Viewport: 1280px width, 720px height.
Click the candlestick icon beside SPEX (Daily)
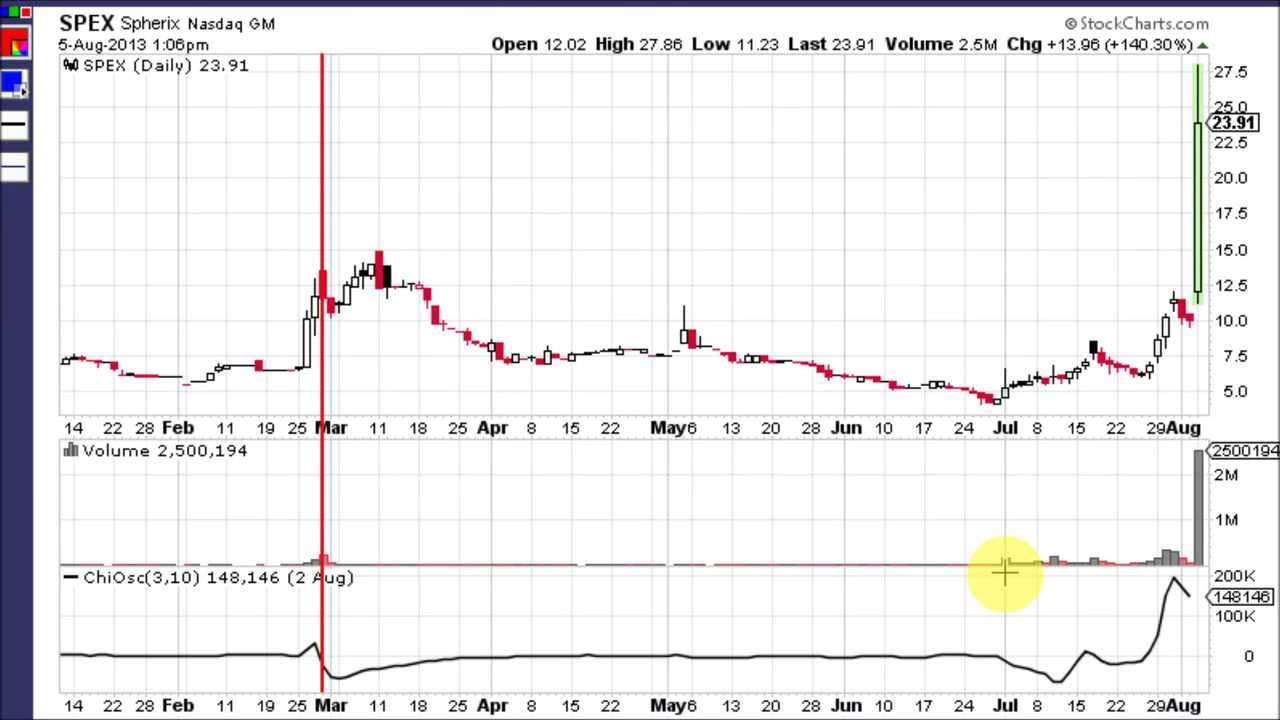click(x=70, y=65)
